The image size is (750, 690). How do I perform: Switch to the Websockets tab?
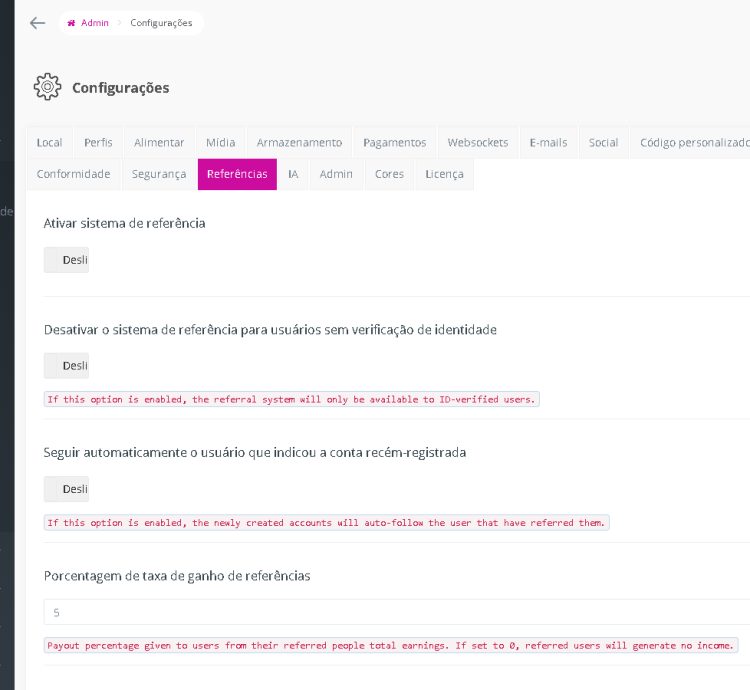point(478,143)
